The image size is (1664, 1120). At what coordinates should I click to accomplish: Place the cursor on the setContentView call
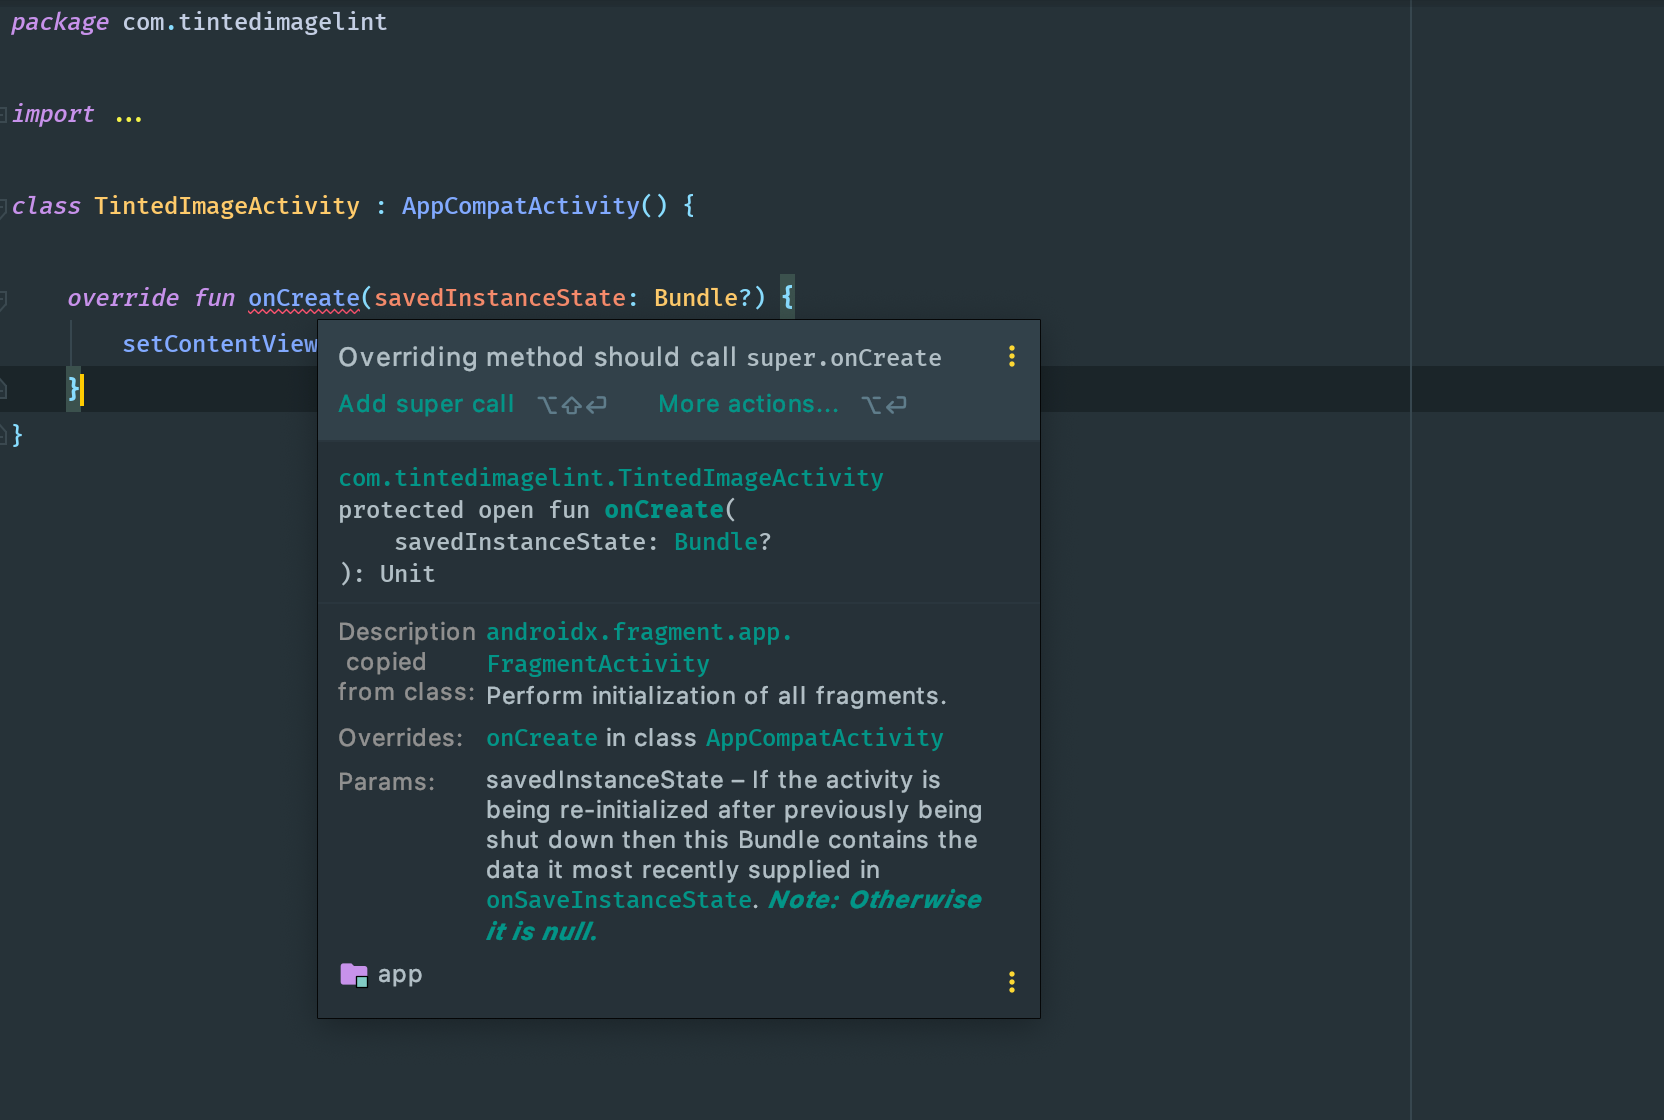218,343
